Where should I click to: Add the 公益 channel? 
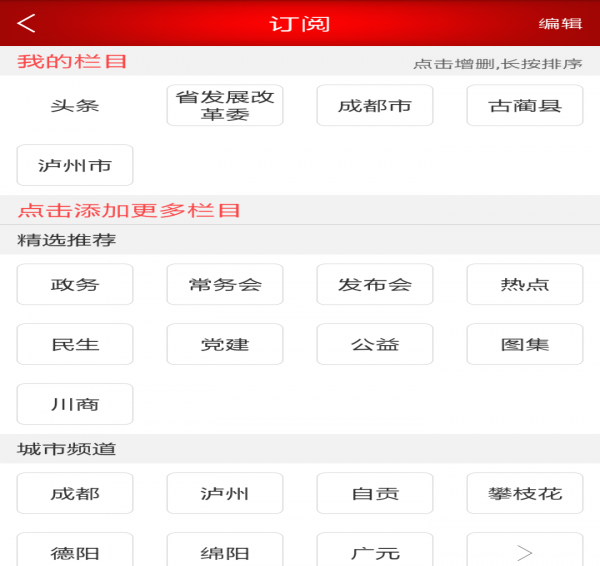coord(375,344)
